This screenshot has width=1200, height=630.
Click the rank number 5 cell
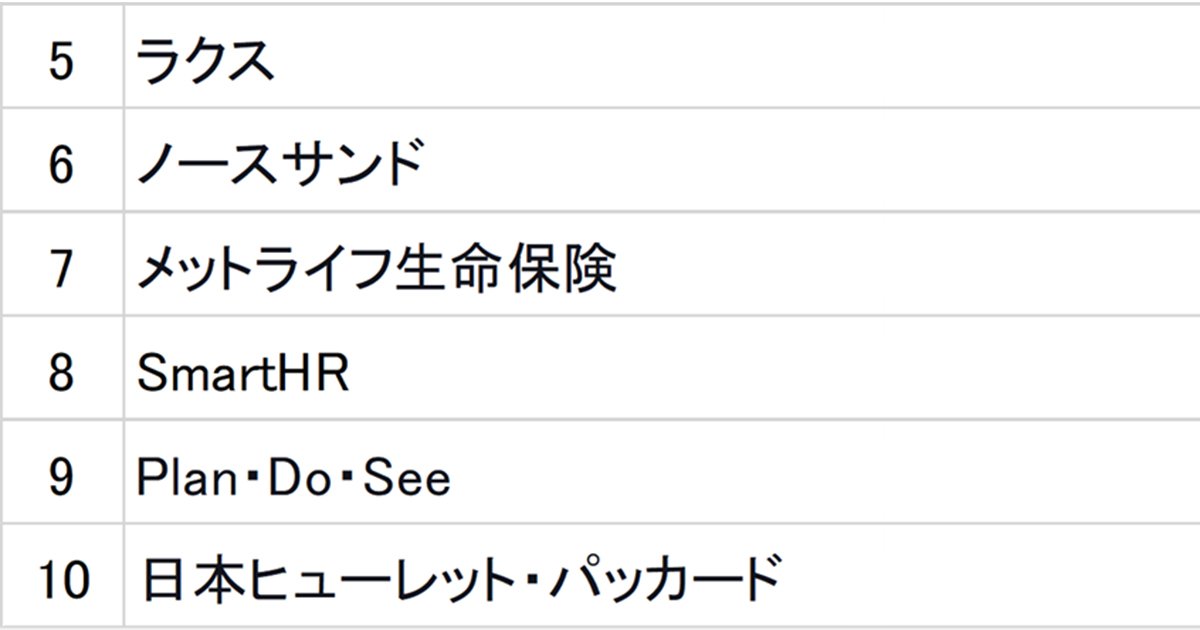[61, 63]
